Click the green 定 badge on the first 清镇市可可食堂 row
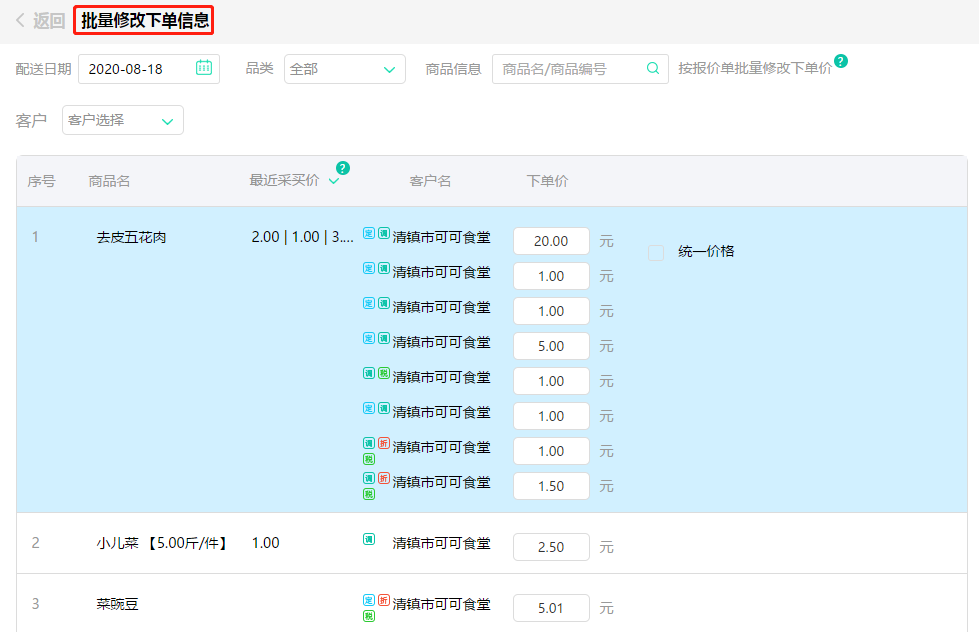The height and width of the screenshot is (632, 979). tap(368, 232)
